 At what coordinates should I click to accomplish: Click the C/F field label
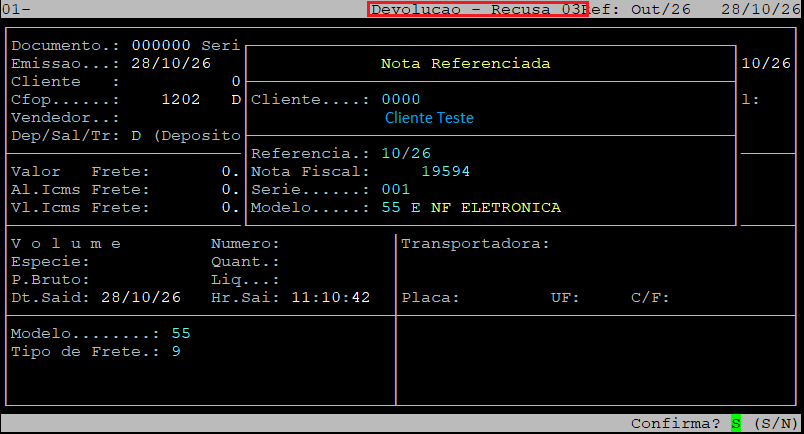(x=650, y=298)
